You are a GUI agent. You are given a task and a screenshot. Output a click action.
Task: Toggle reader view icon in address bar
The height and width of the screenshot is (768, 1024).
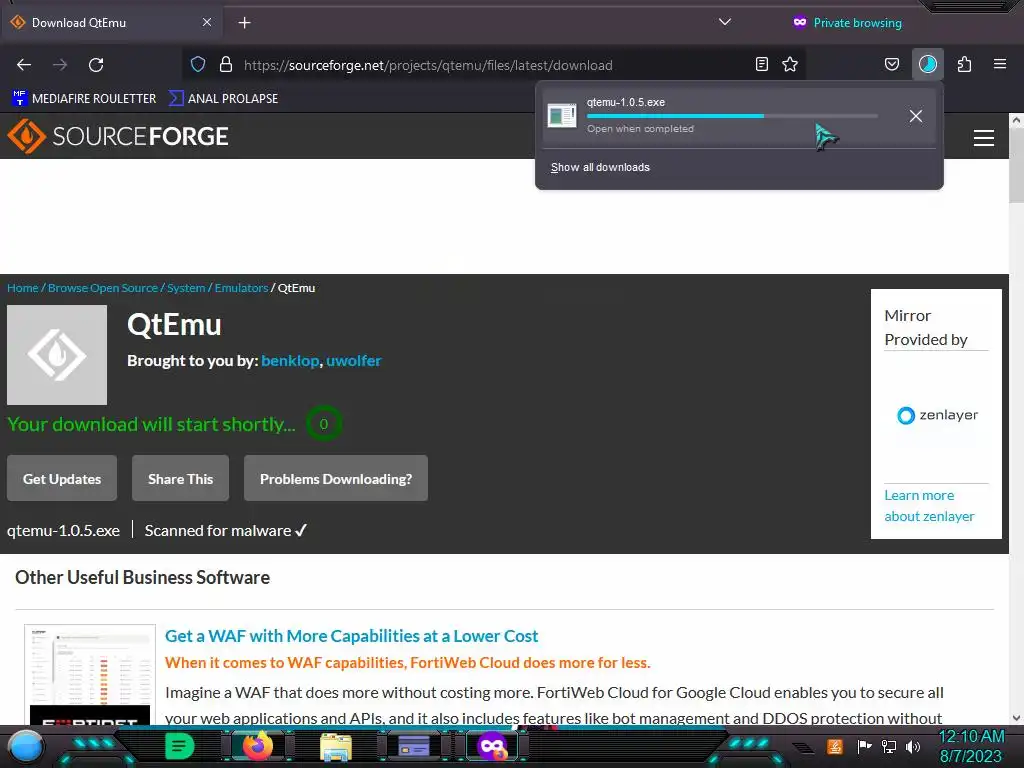click(761, 64)
